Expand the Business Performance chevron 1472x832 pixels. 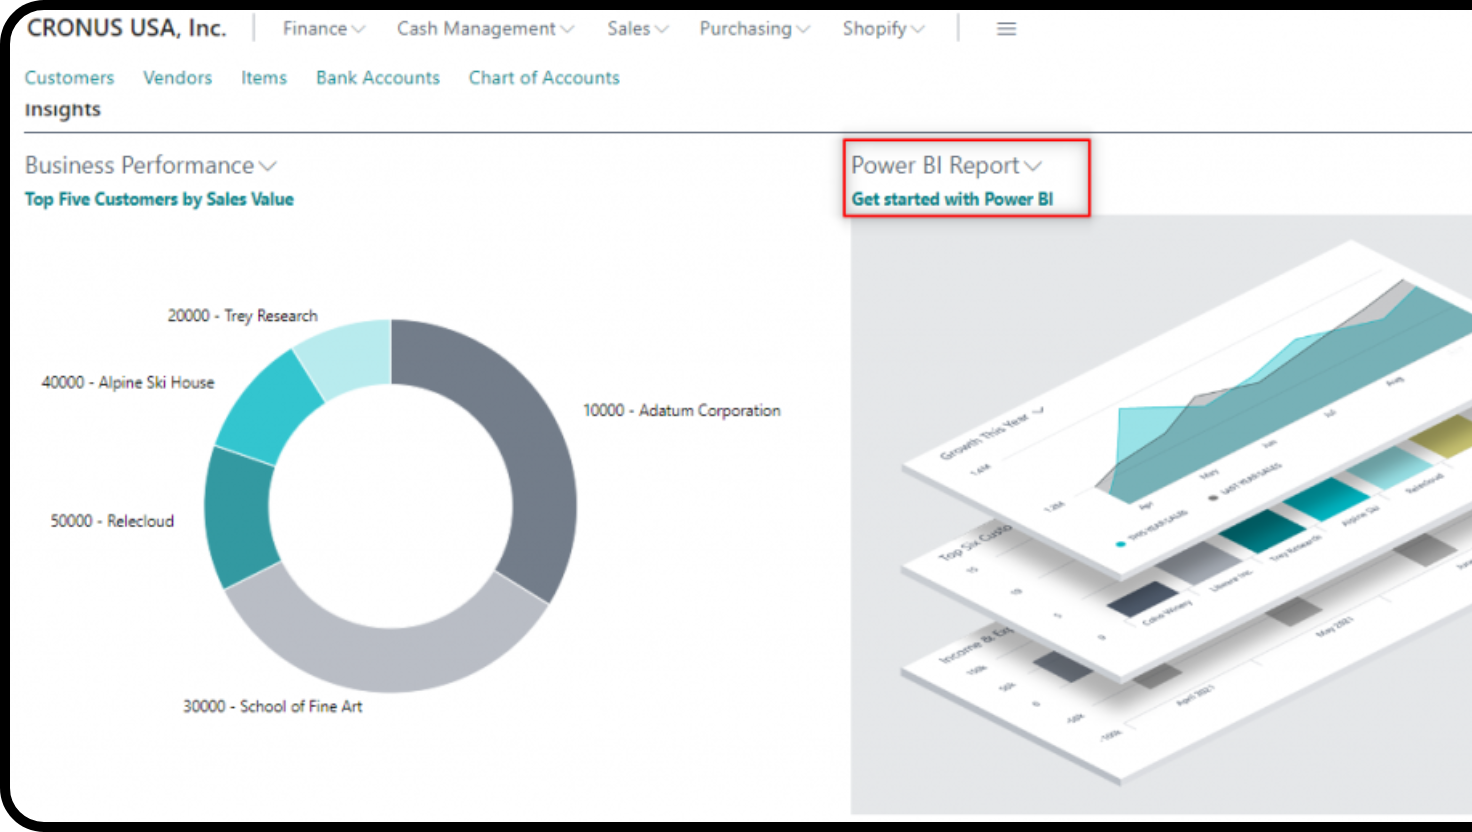click(x=268, y=166)
